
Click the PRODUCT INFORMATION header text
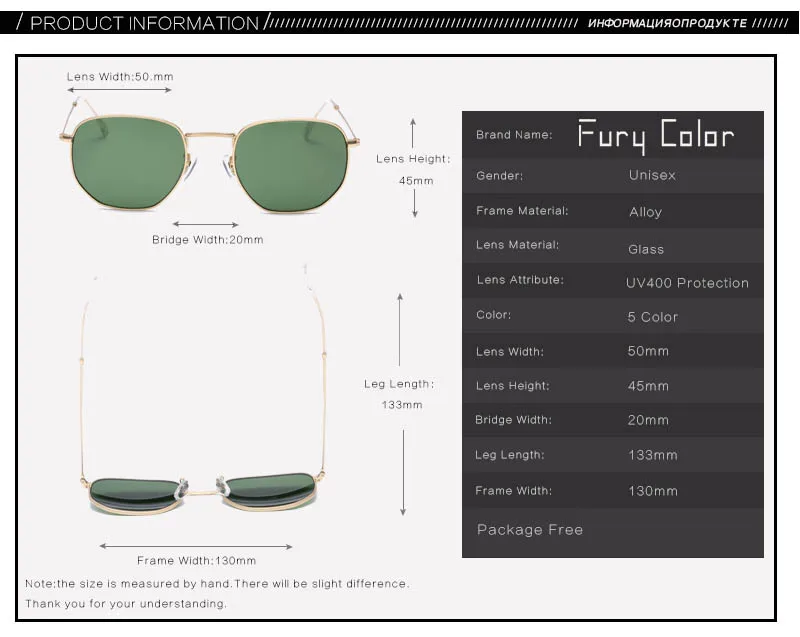(x=144, y=23)
